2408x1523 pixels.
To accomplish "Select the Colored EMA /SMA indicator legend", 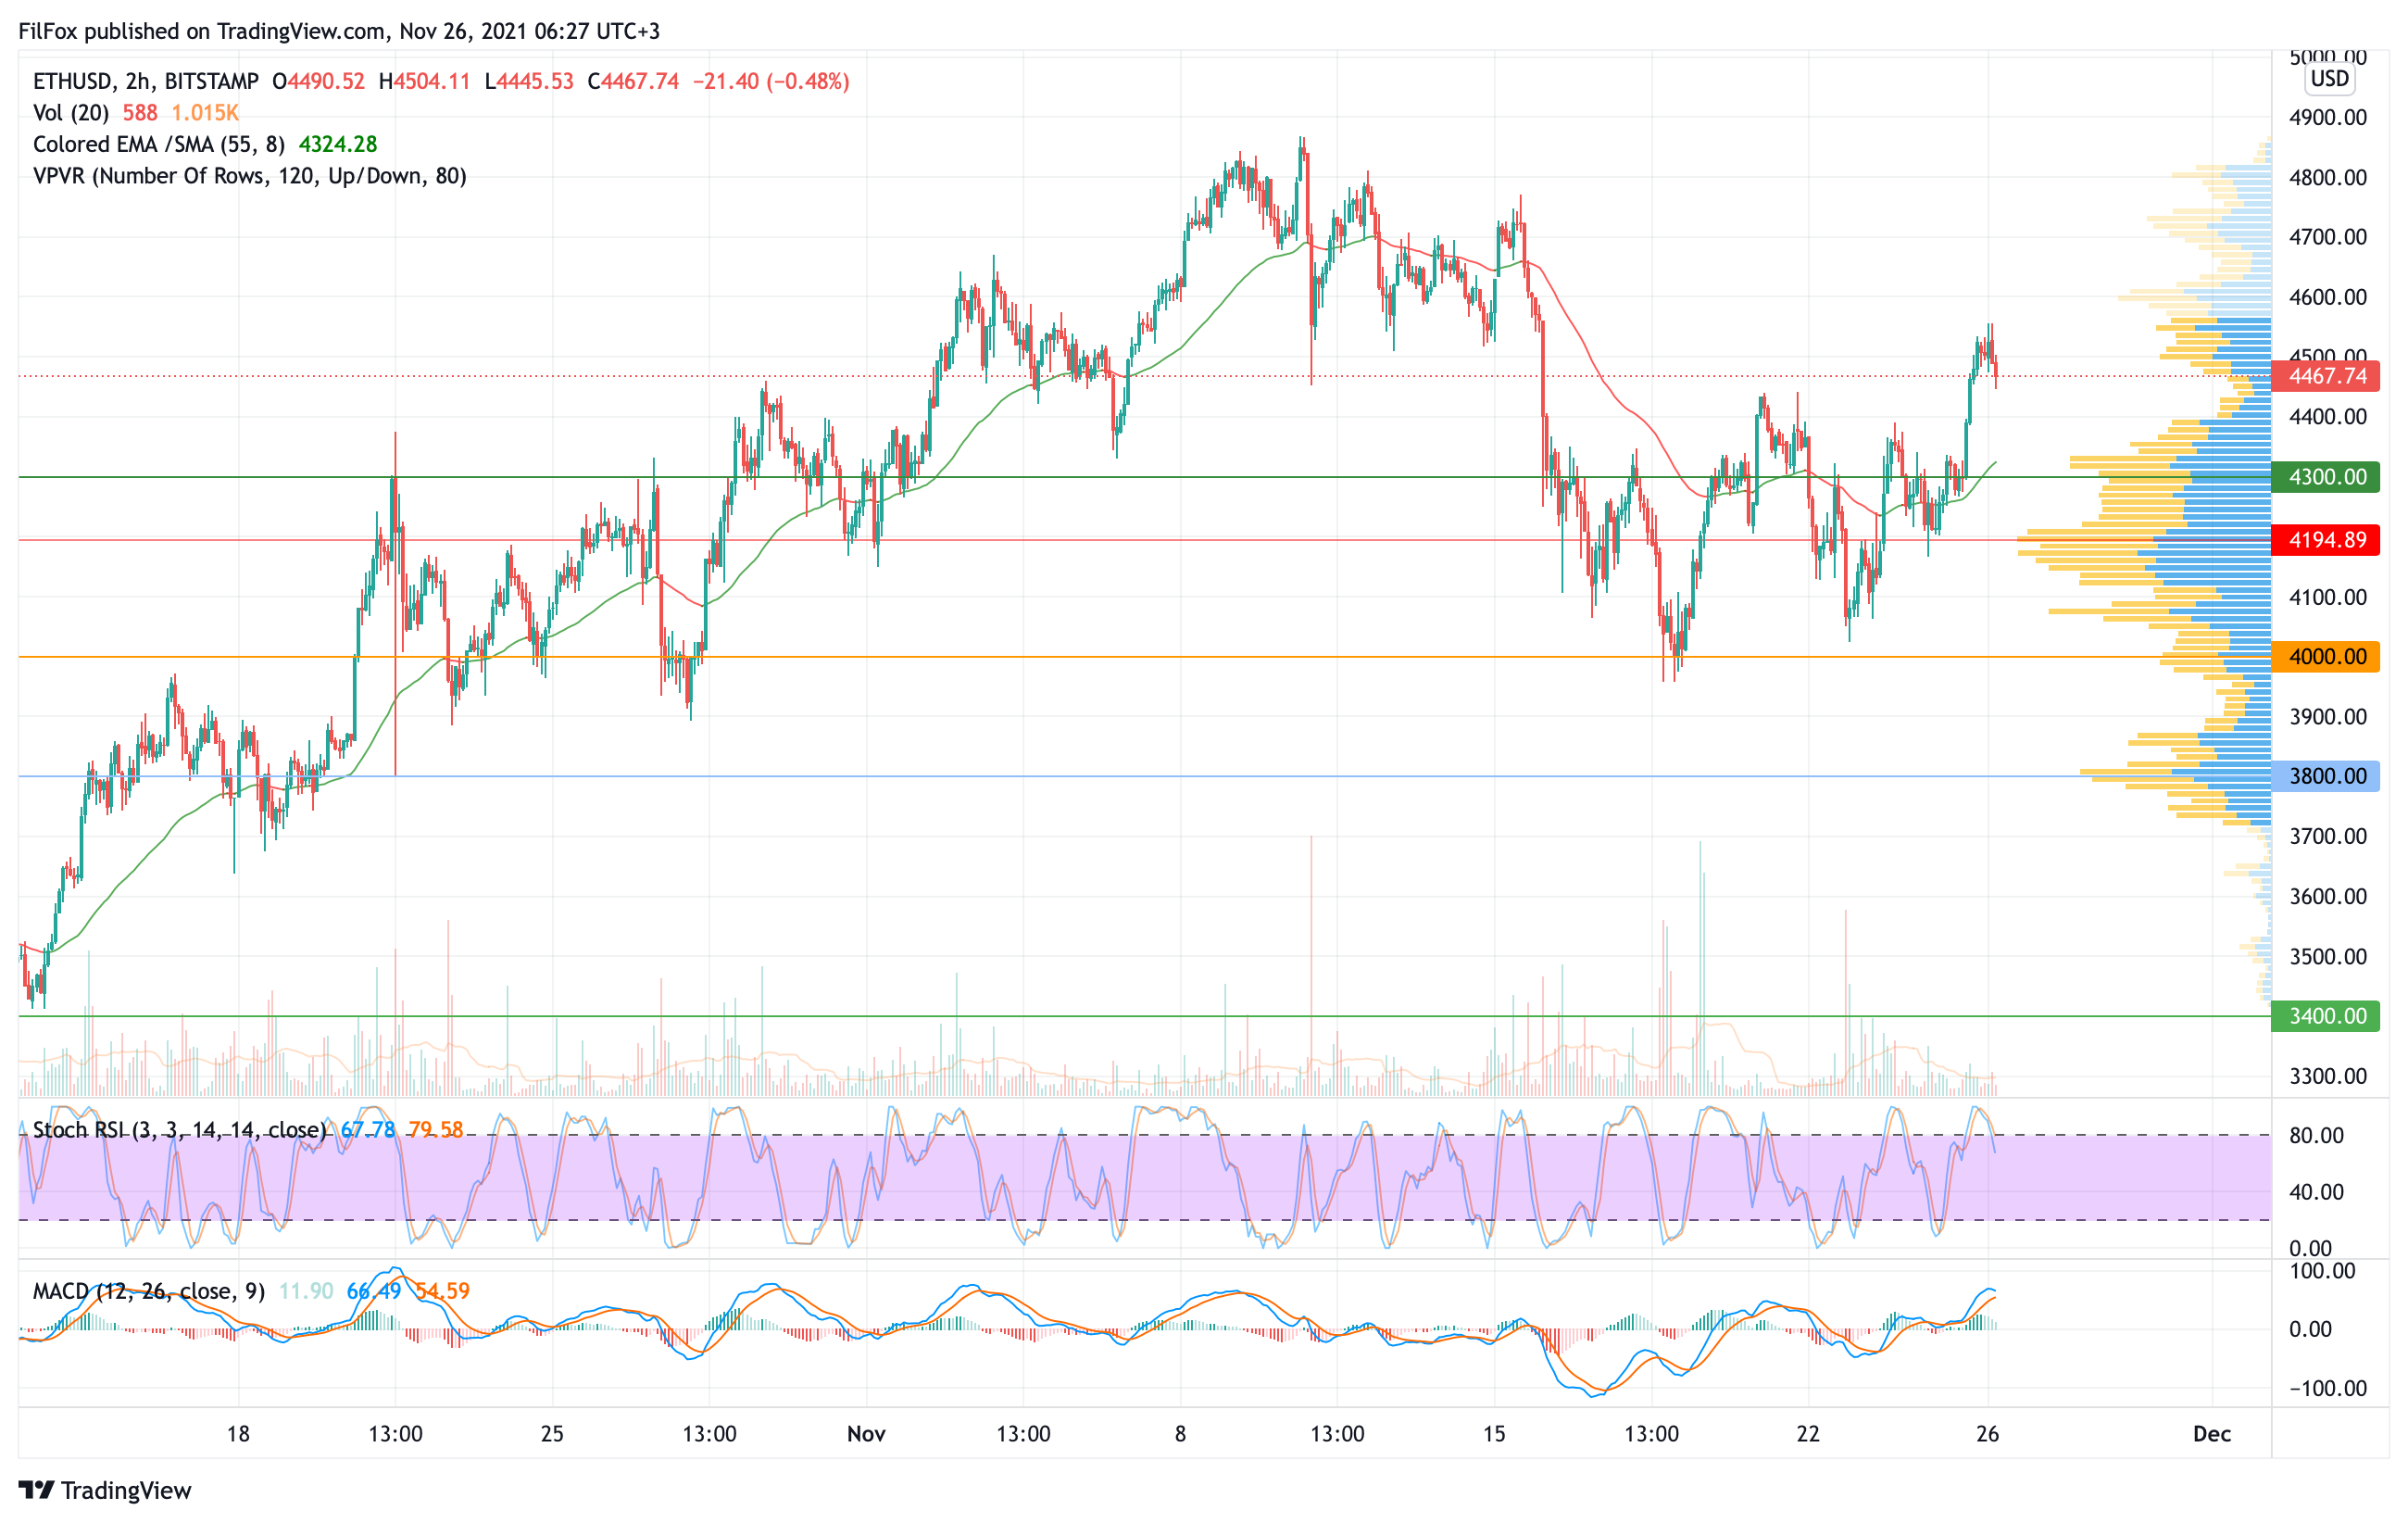I will pyautogui.click(x=158, y=144).
